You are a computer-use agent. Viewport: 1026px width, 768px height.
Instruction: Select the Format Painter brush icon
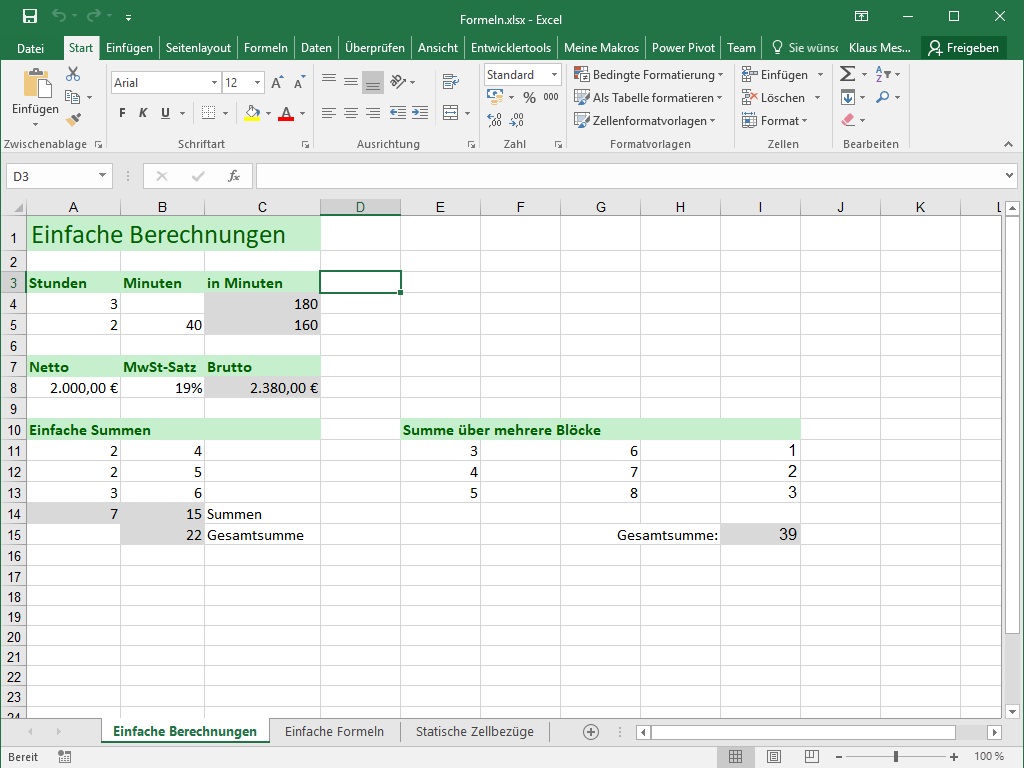73,119
